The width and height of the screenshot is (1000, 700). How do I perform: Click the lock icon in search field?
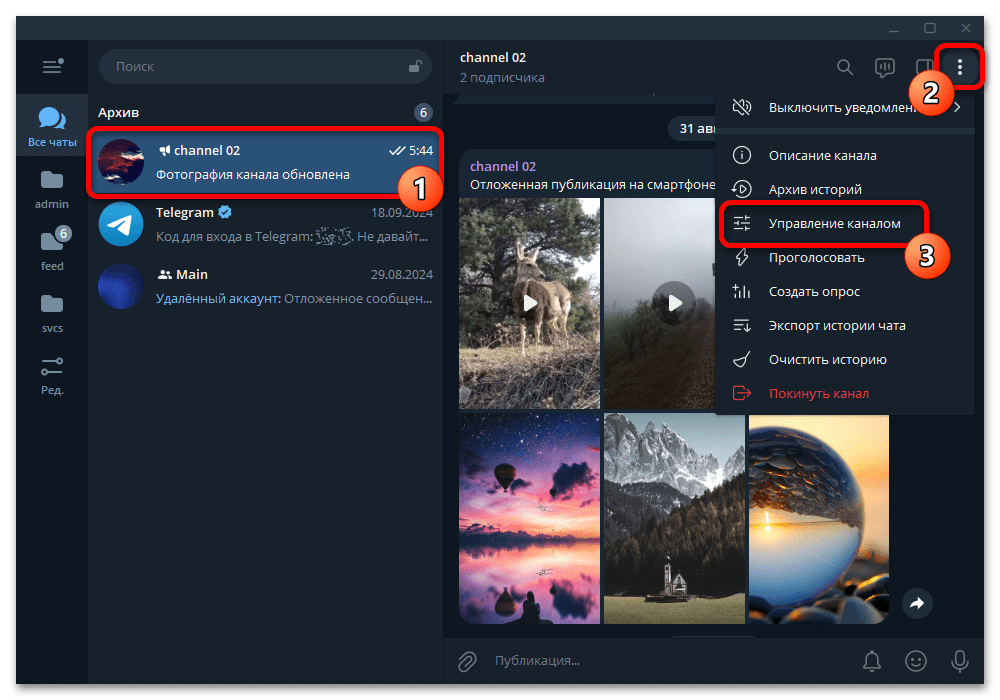coord(415,66)
